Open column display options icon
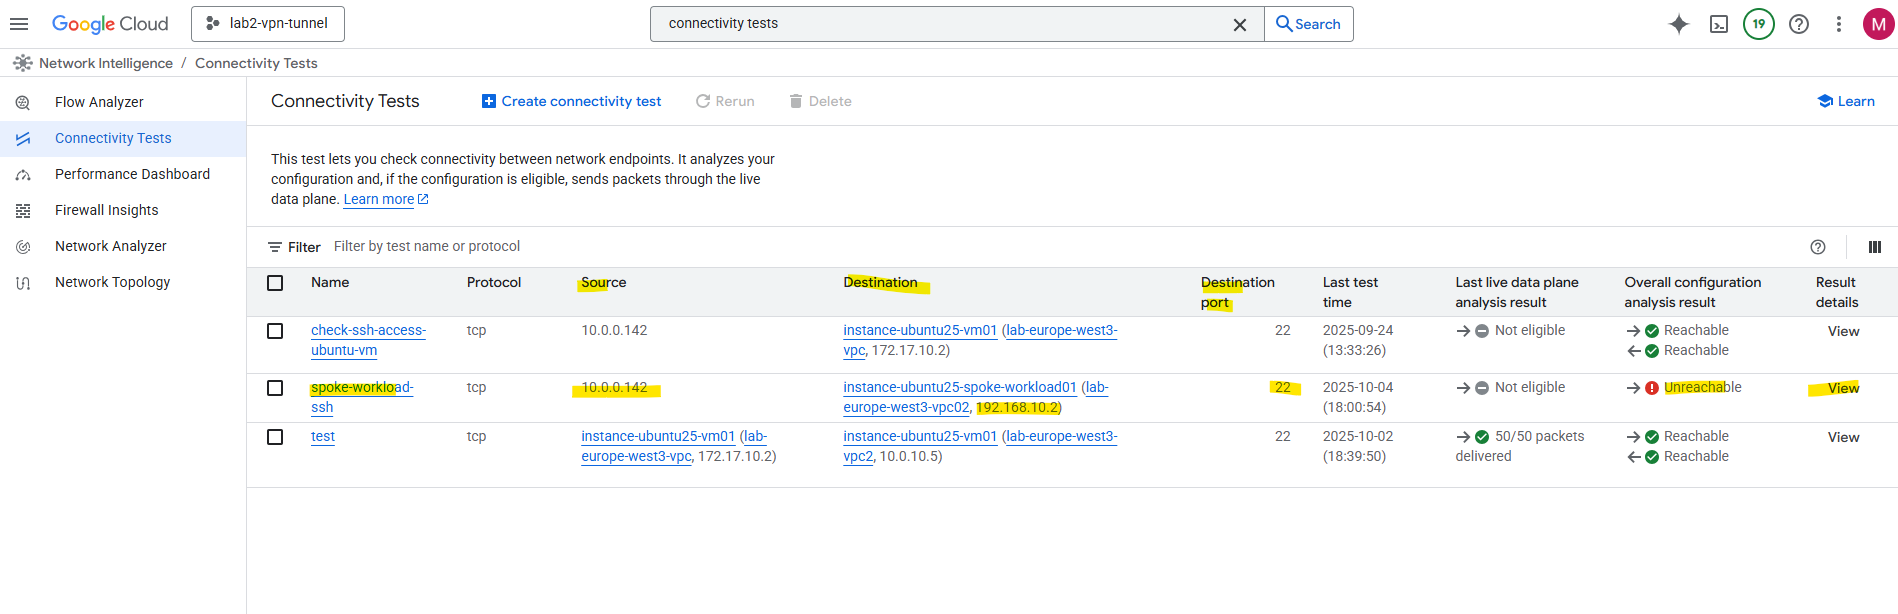The image size is (1898, 614). click(1874, 247)
